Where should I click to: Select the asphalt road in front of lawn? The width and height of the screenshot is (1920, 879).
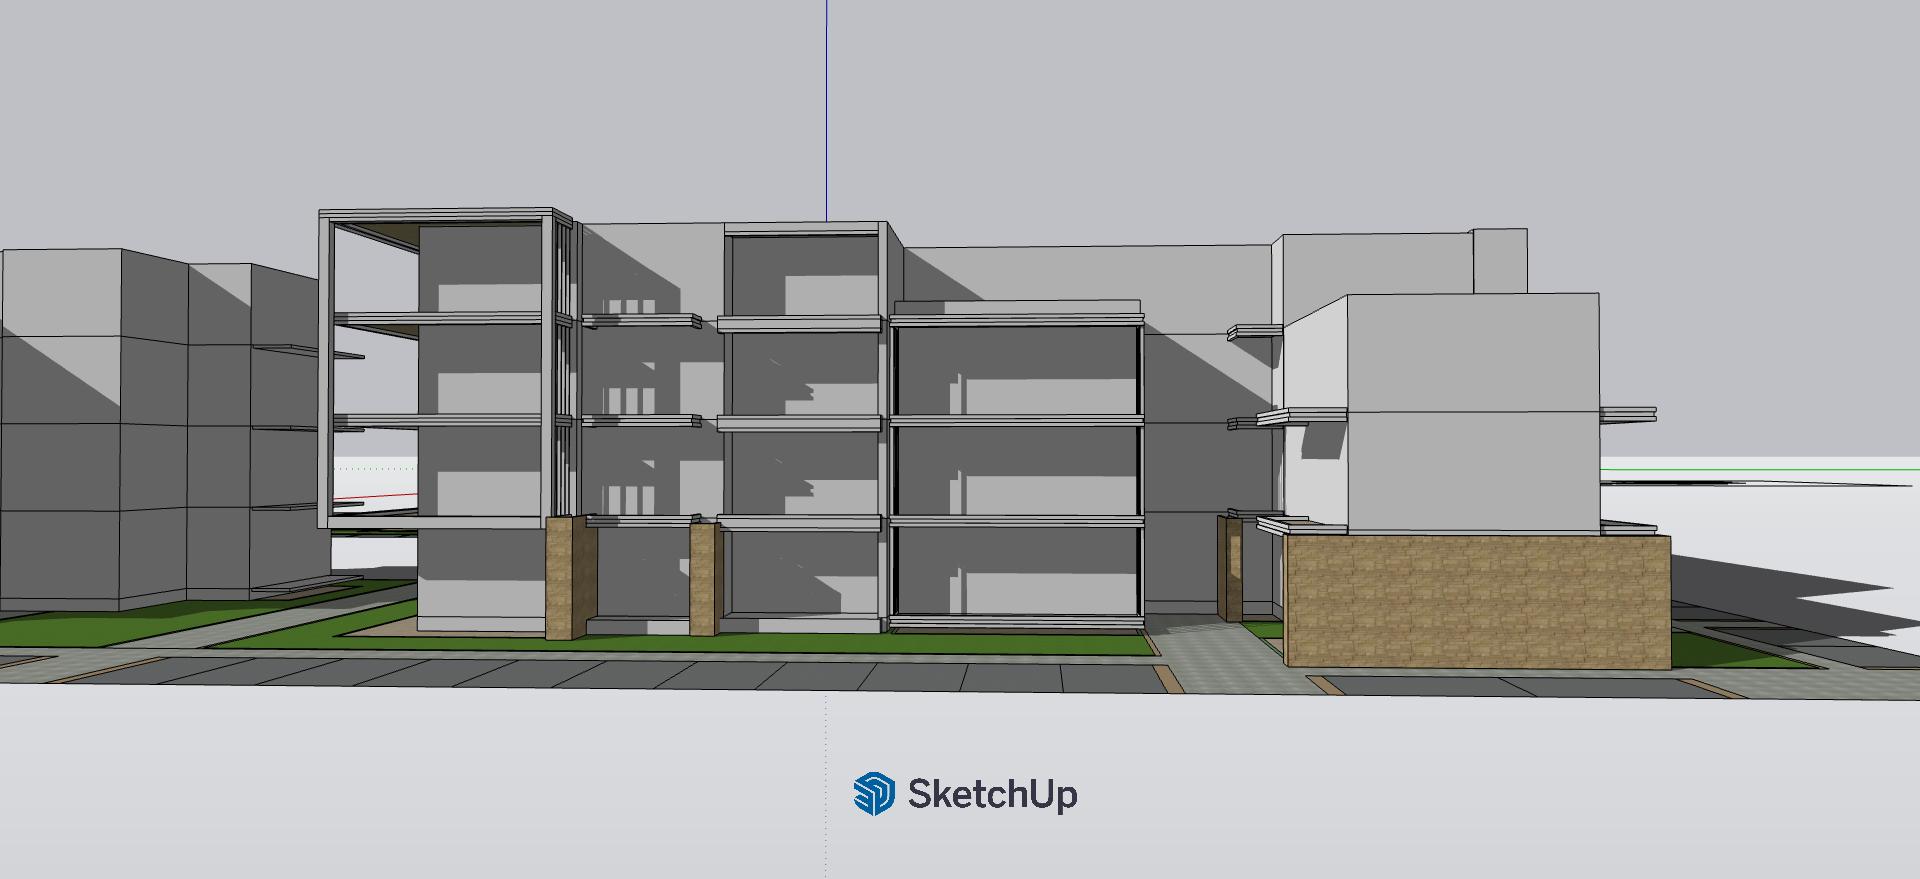point(600,673)
